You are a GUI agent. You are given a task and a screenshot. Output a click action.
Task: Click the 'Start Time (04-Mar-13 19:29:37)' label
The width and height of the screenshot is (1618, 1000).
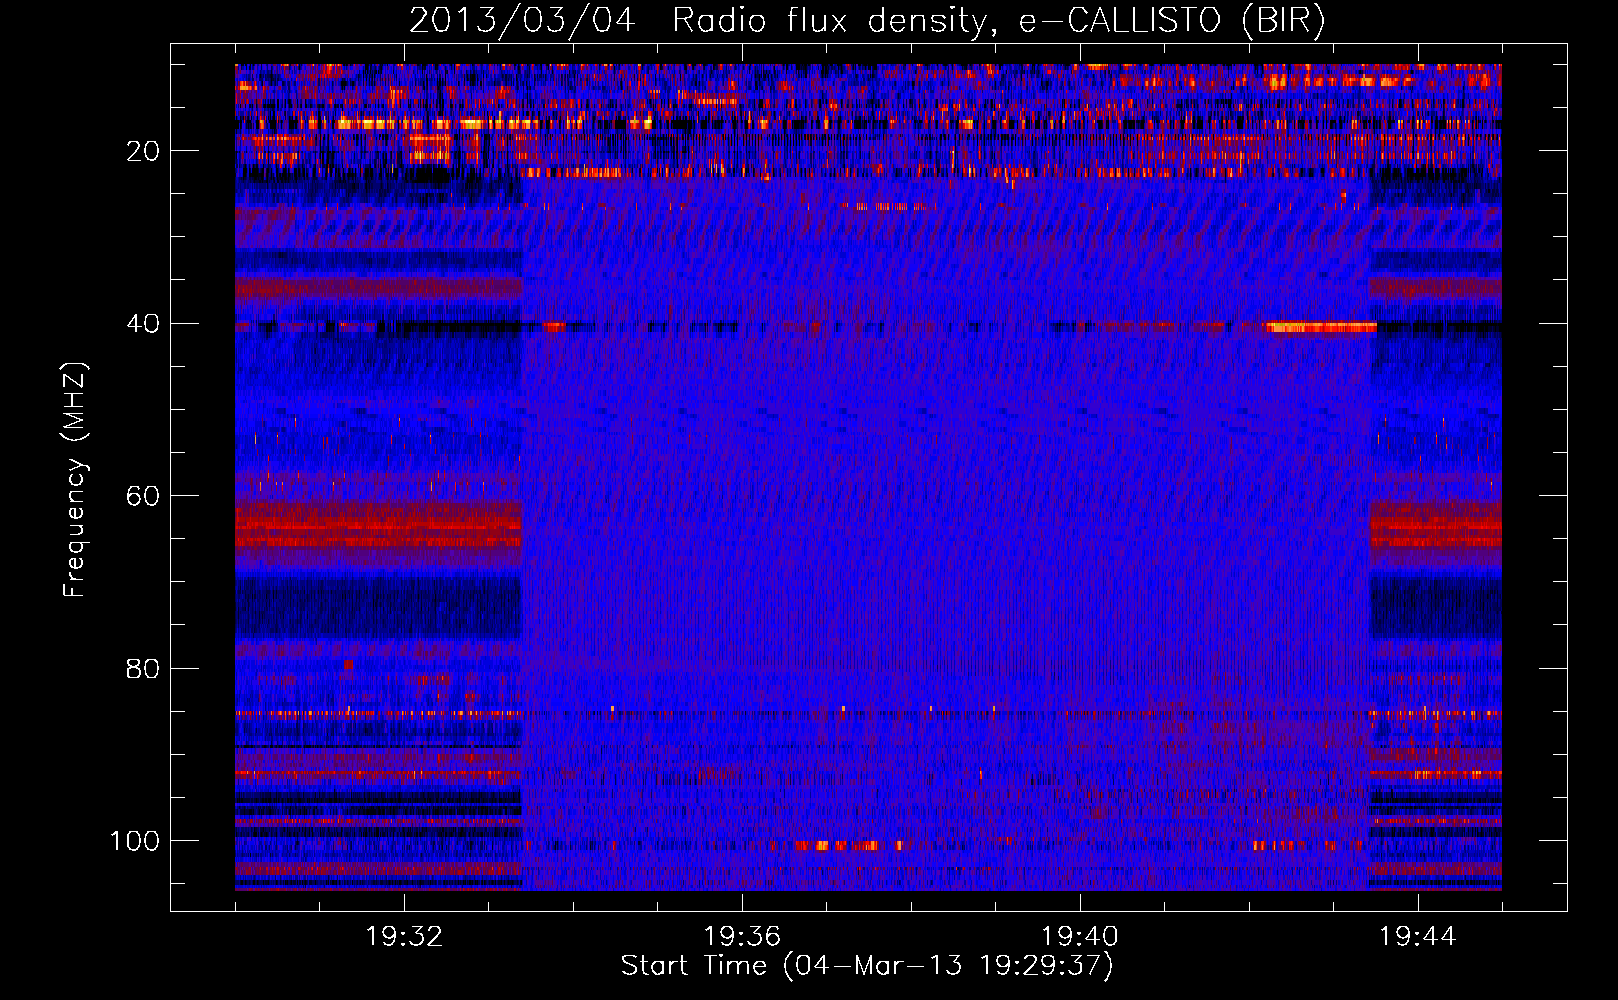[x=867, y=966]
